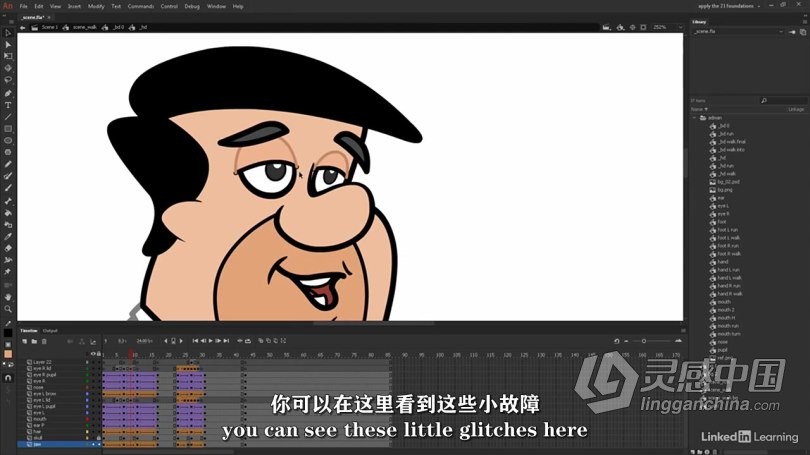
Task: Select the Oval tool
Action: 8,140
